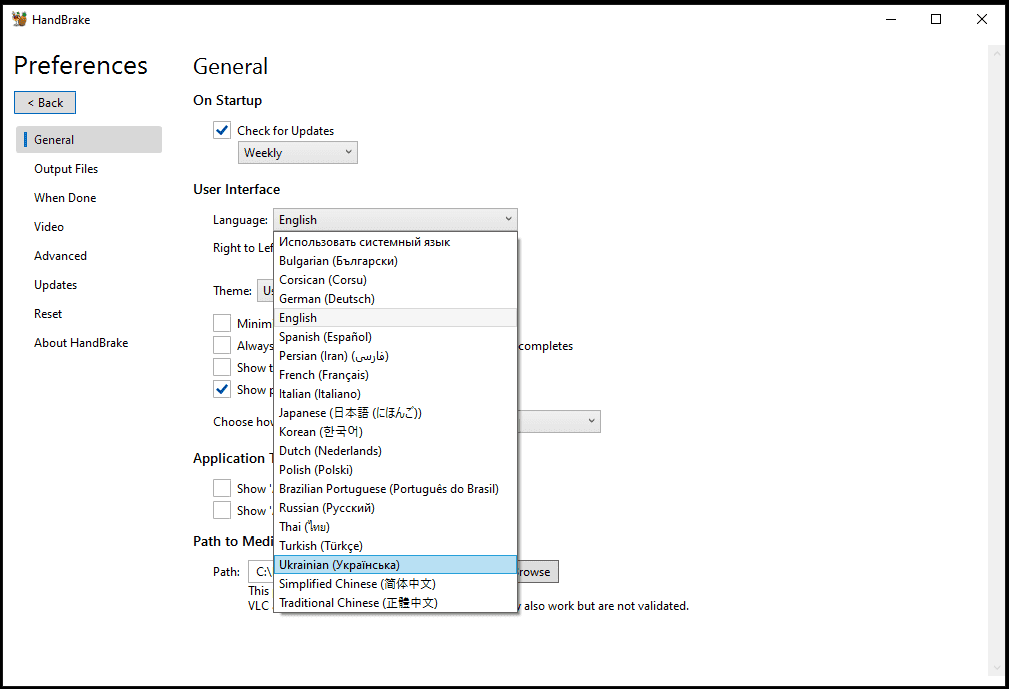The image size is (1009, 689).
Task: Toggle second Show checkbox under Application section
Action: tap(222, 510)
